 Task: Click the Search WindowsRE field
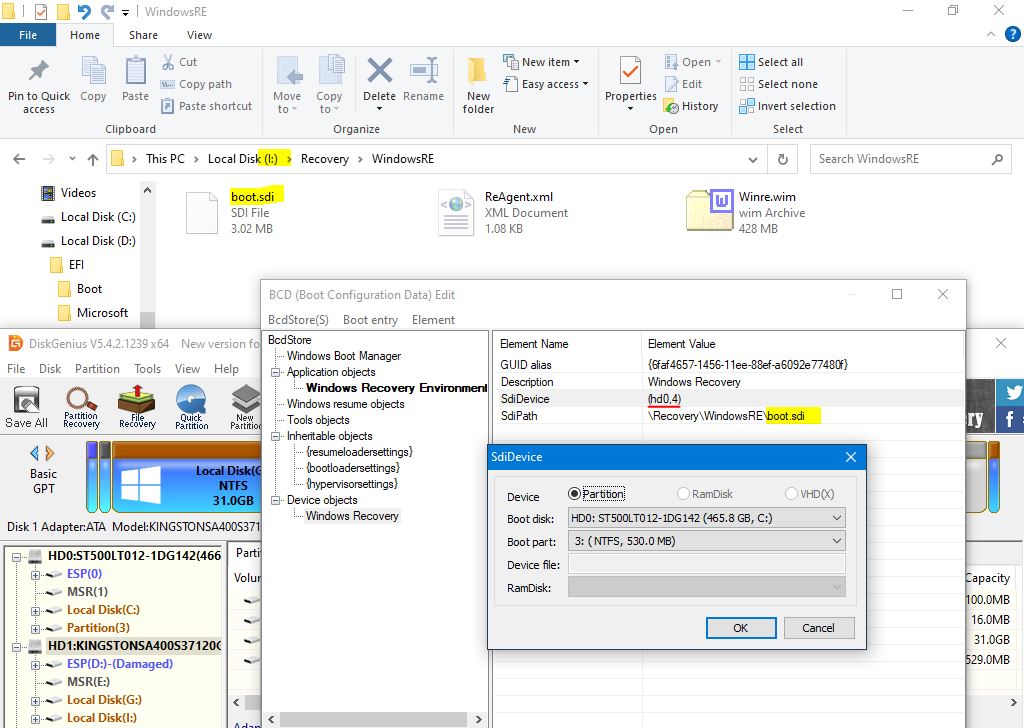point(900,159)
